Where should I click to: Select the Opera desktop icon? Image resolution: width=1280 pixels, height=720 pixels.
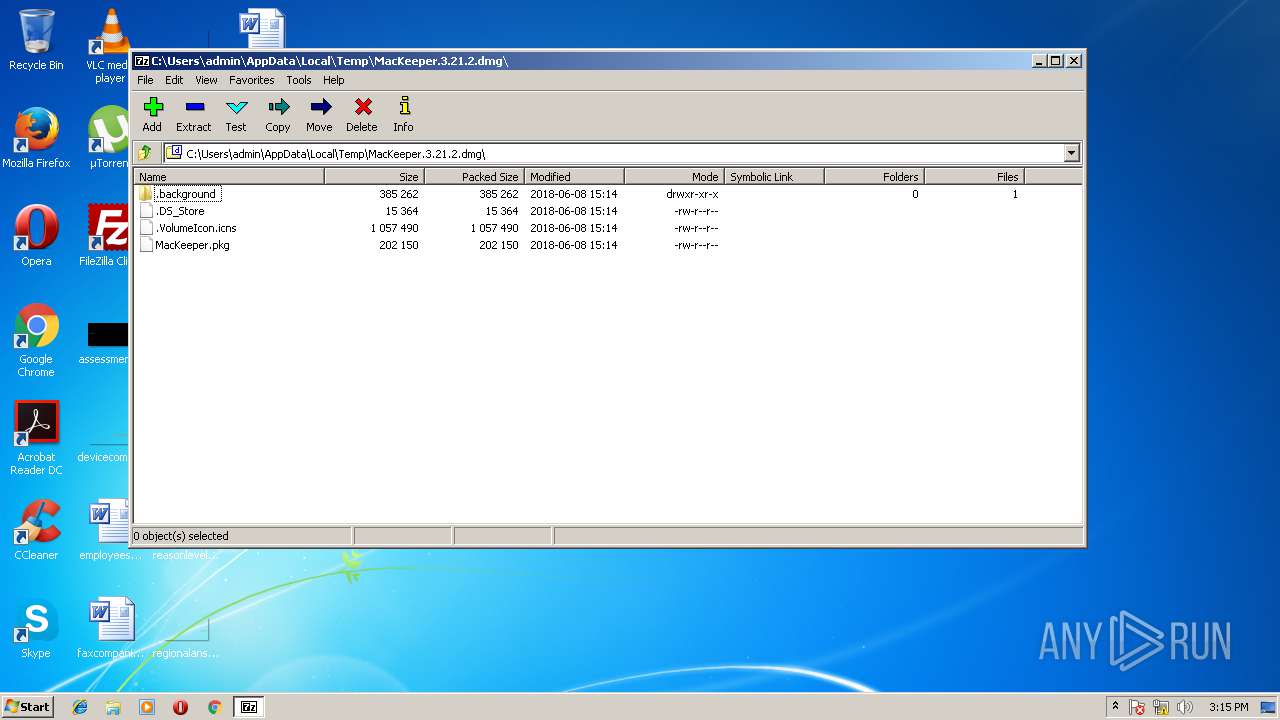pos(36,236)
